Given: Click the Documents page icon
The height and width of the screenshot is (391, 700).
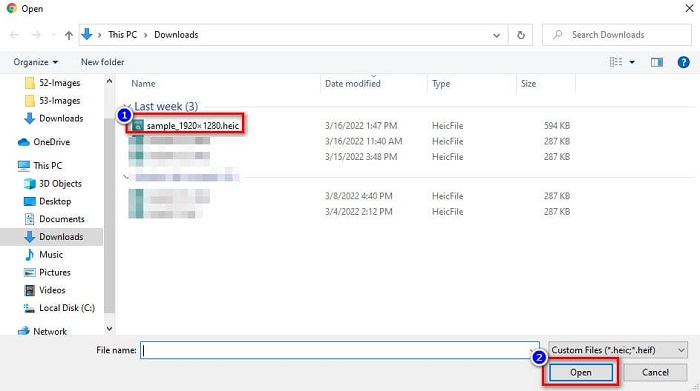Looking at the screenshot, I should tap(29, 219).
